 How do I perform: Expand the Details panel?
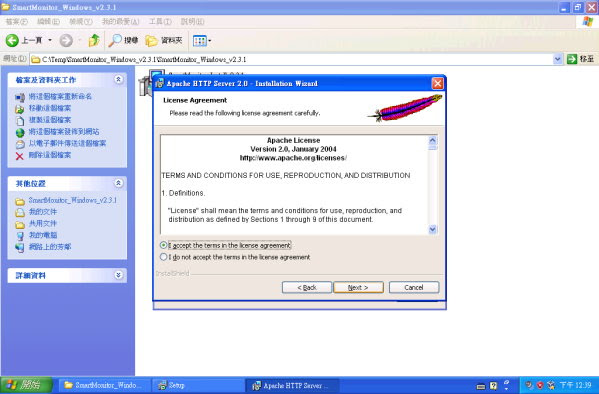tap(118, 275)
